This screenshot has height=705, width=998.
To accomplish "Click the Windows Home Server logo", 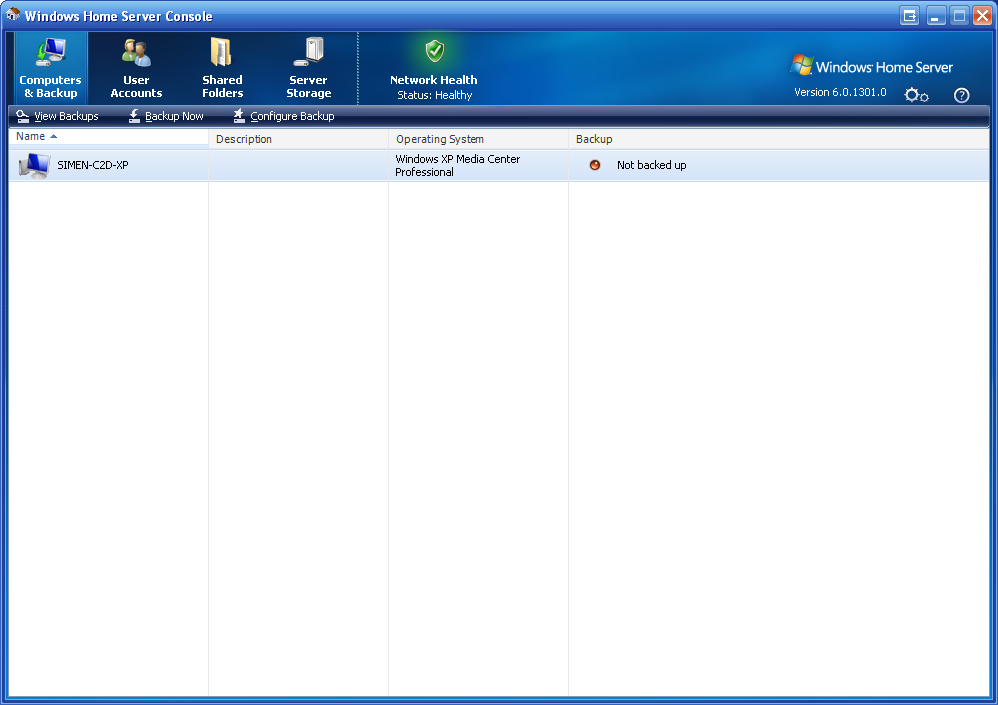I will coord(871,66).
